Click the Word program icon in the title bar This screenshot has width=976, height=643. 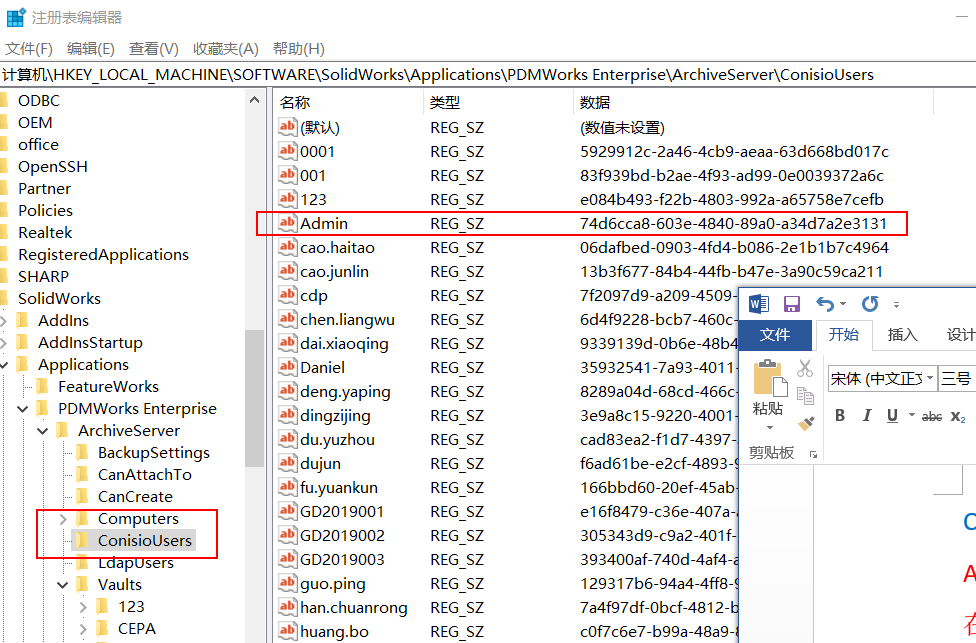(761, 304)
